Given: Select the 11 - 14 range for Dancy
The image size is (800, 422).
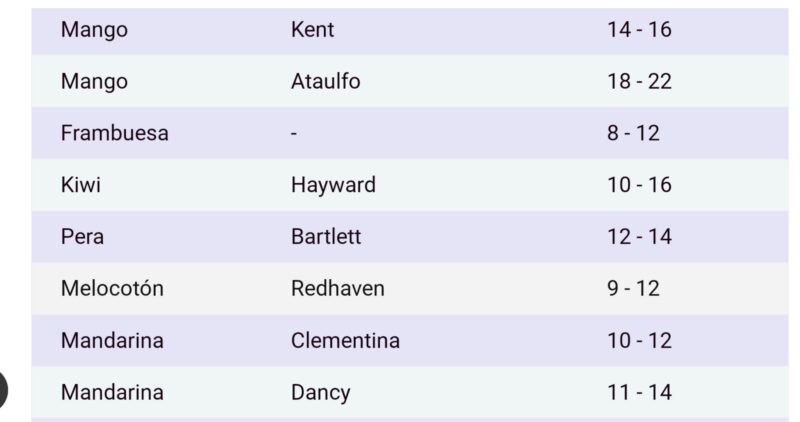Looking at the screenshot, I should 639,393.
